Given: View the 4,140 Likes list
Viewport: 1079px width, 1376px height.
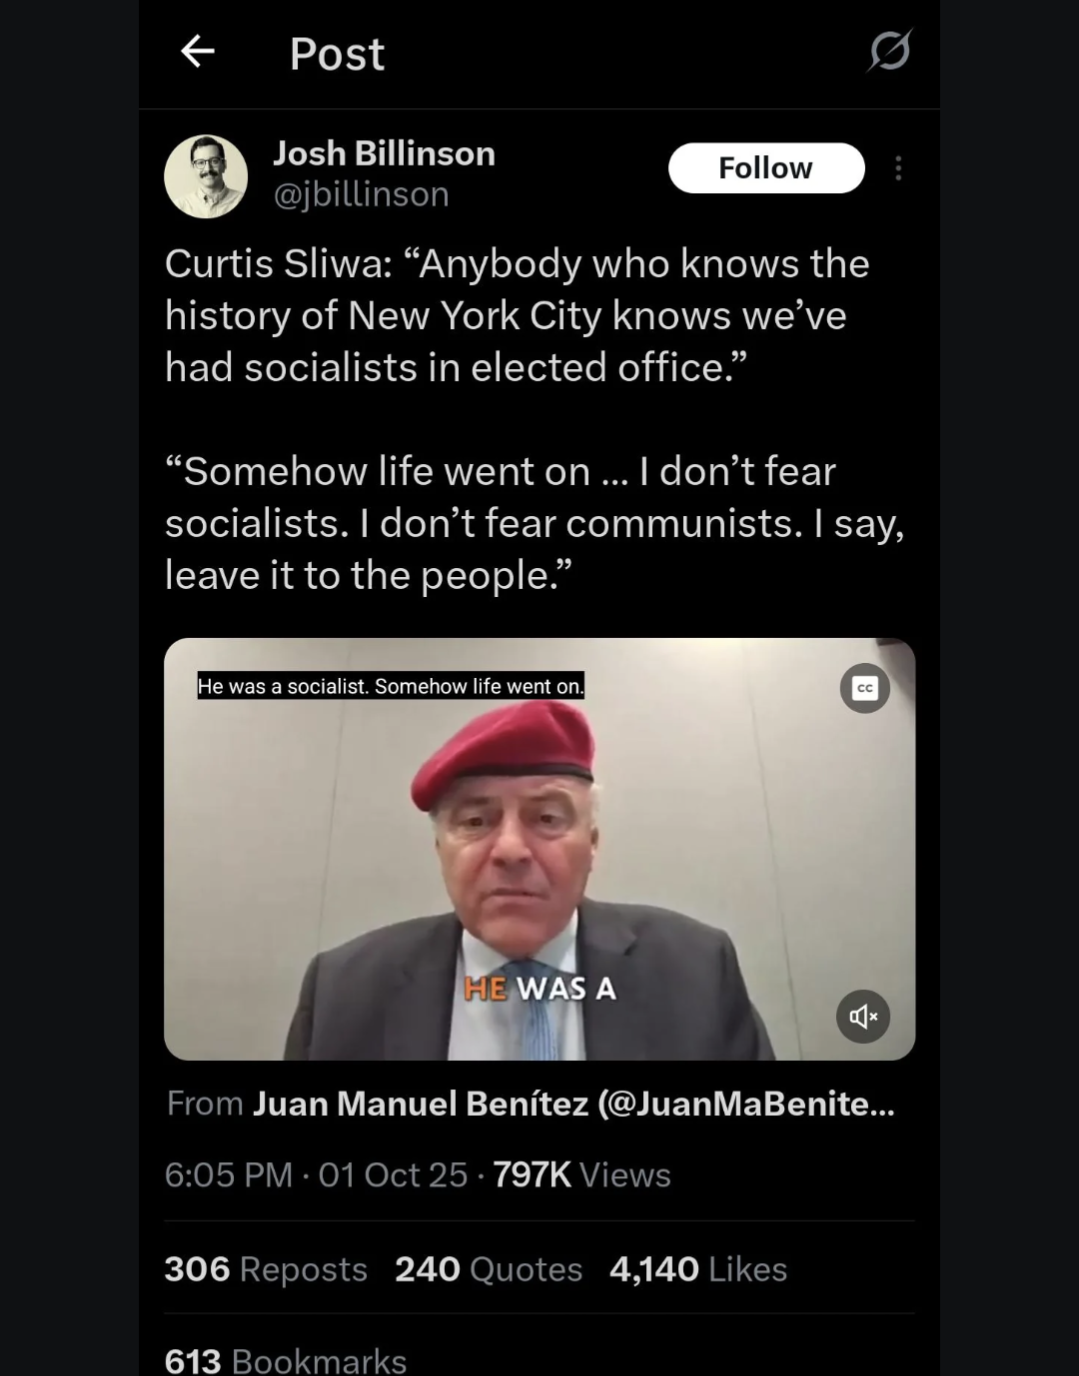Looking at the screenshot, I should pos(698,1269).
